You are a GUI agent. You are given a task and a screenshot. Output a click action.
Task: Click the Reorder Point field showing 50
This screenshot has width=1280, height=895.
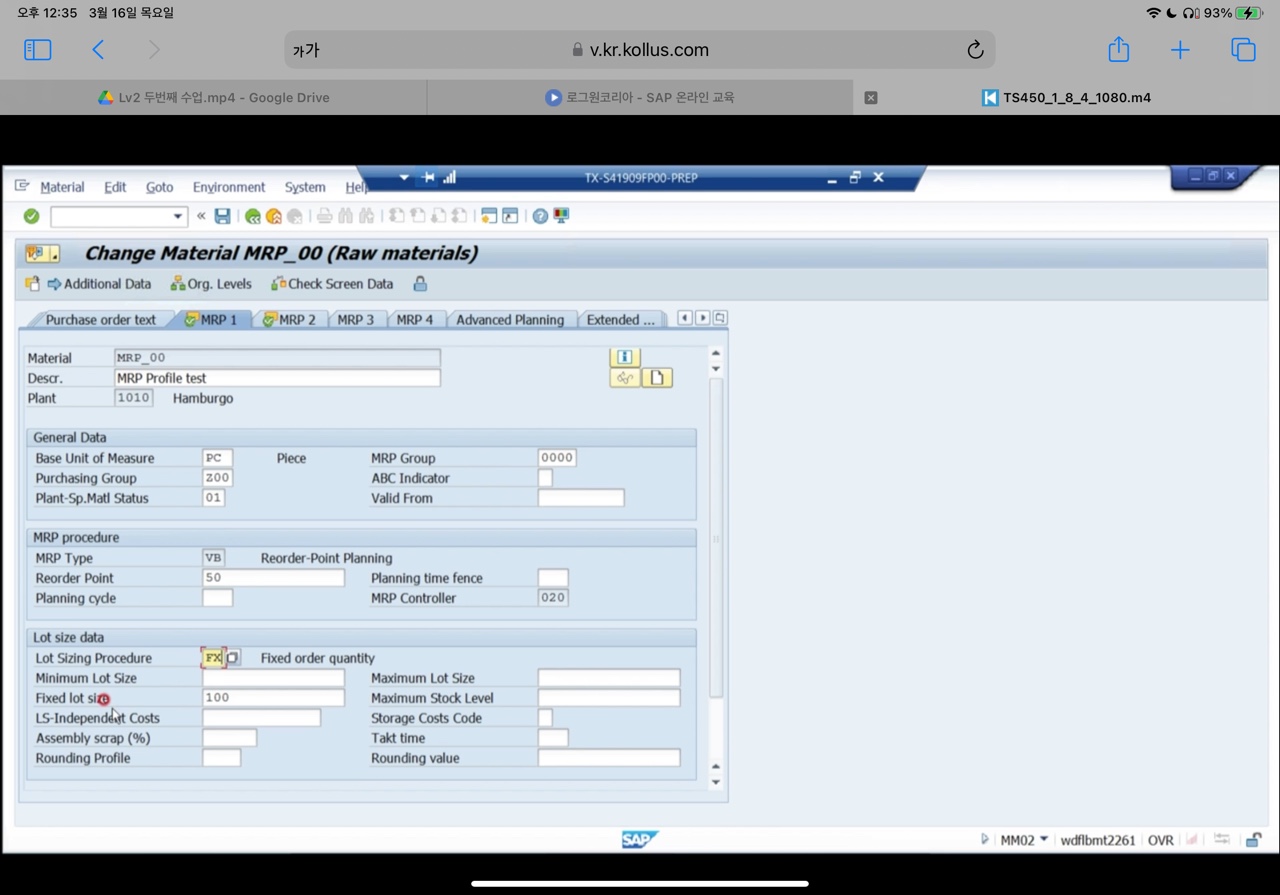coord(273,578)
